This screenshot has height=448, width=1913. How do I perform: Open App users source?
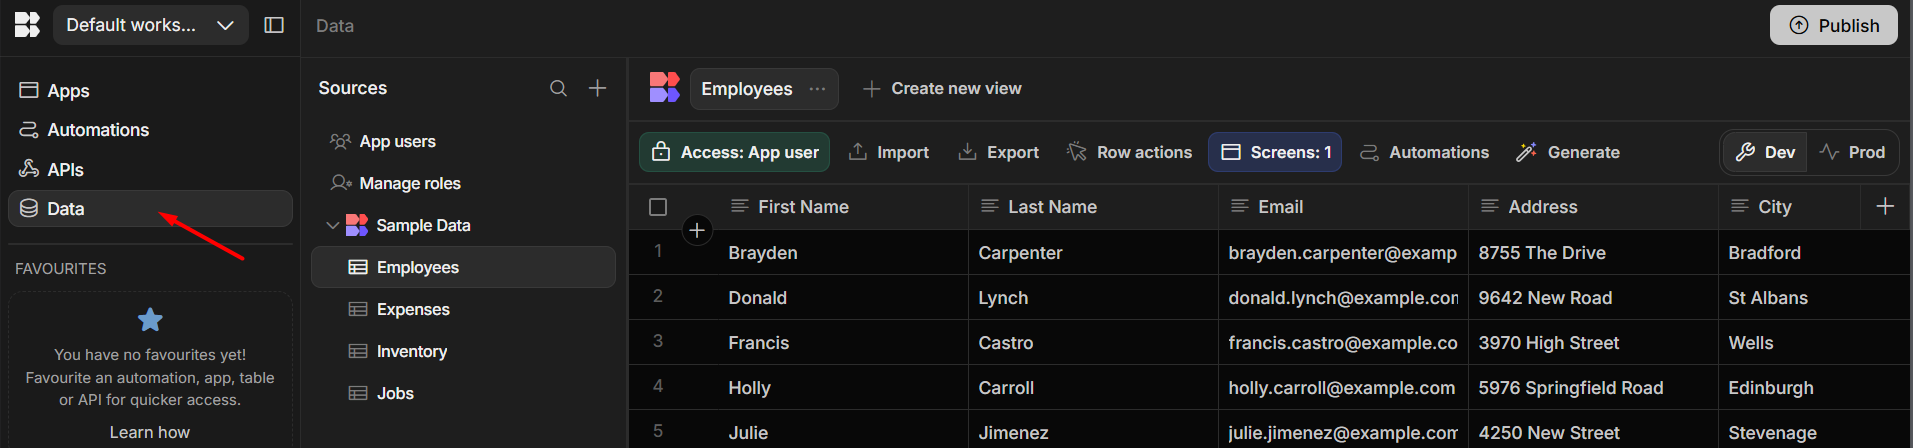pyautogui.click(x=463, y=141)
